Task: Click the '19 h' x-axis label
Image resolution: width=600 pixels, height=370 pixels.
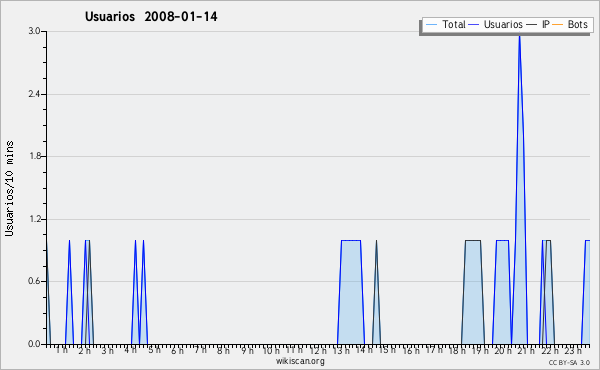Action: pos(480,350)
